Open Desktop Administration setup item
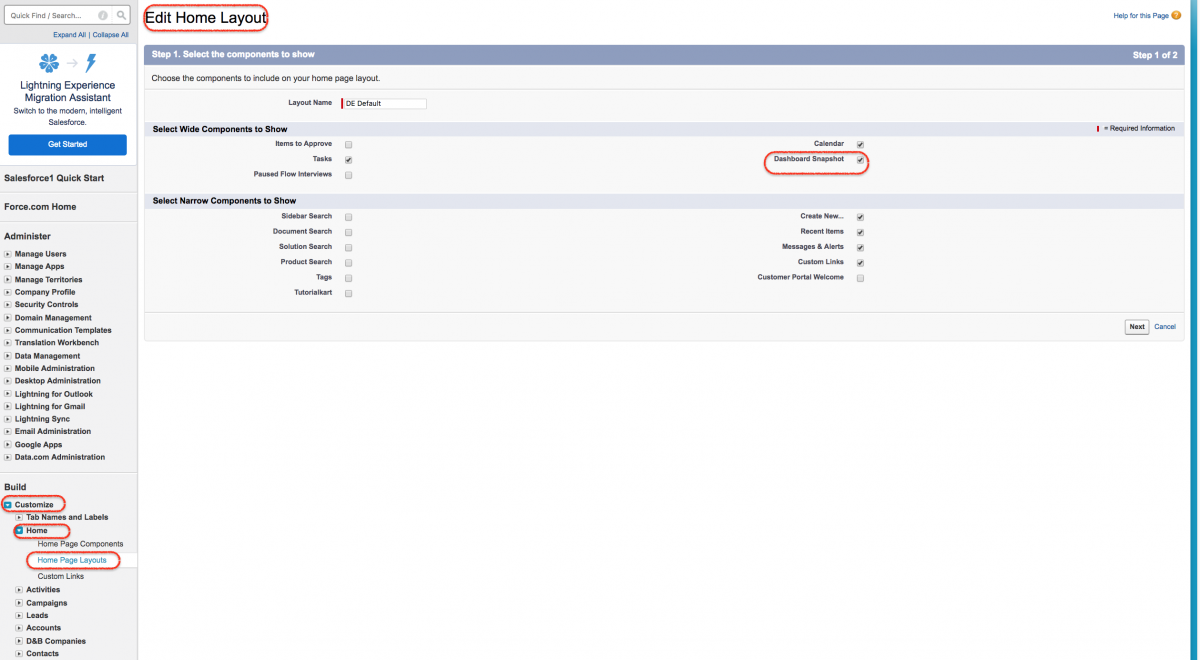Image resolution: width=1200 pixels, height=660 pixels. click(x=58, y=381)
